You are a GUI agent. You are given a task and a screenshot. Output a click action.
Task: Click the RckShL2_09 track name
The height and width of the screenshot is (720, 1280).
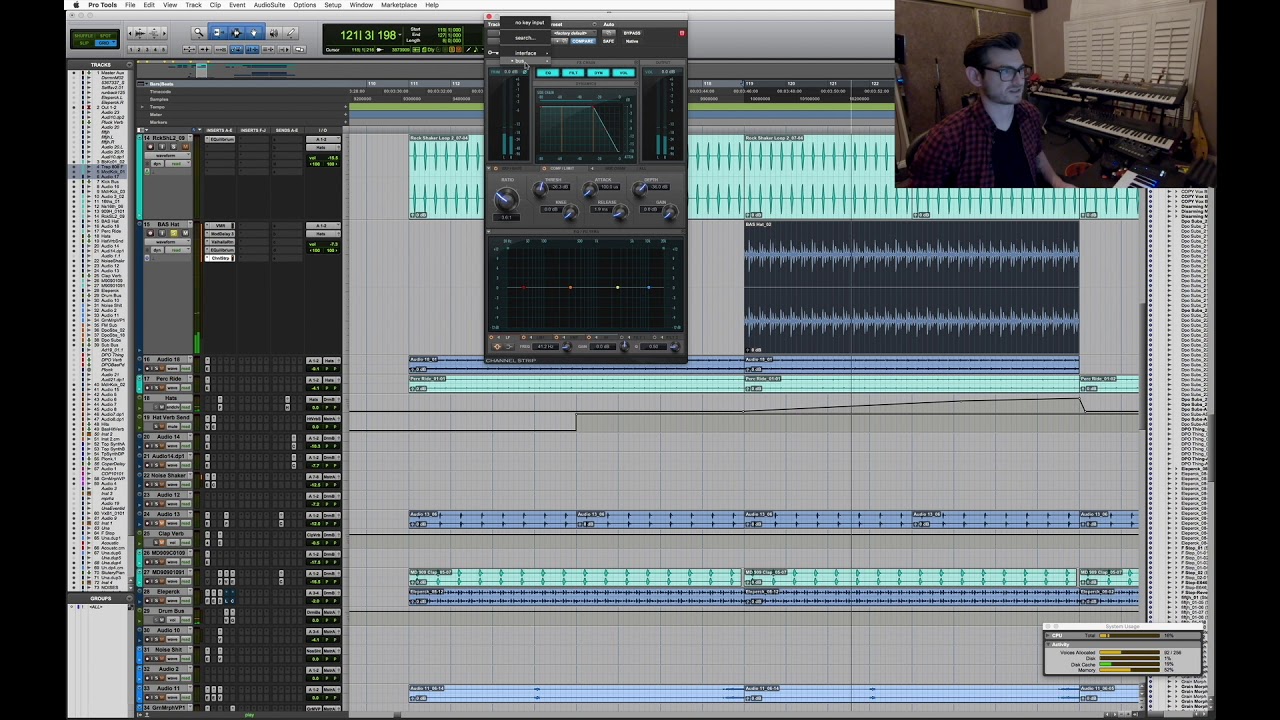tap(169, 138)
